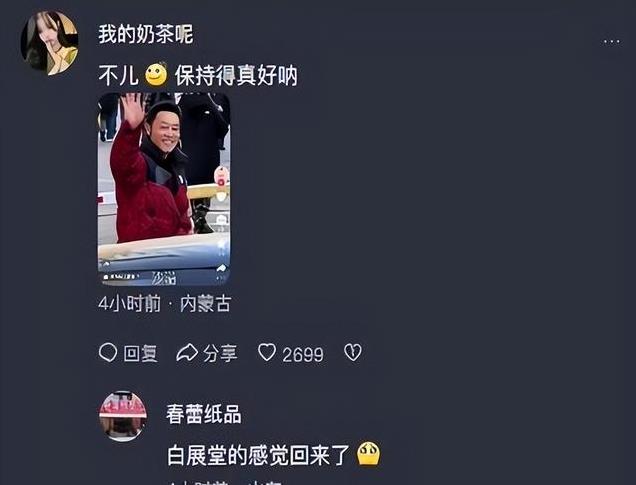Tap the share arrow icon
The image size is (636, 485).
(x=187, y=353)
